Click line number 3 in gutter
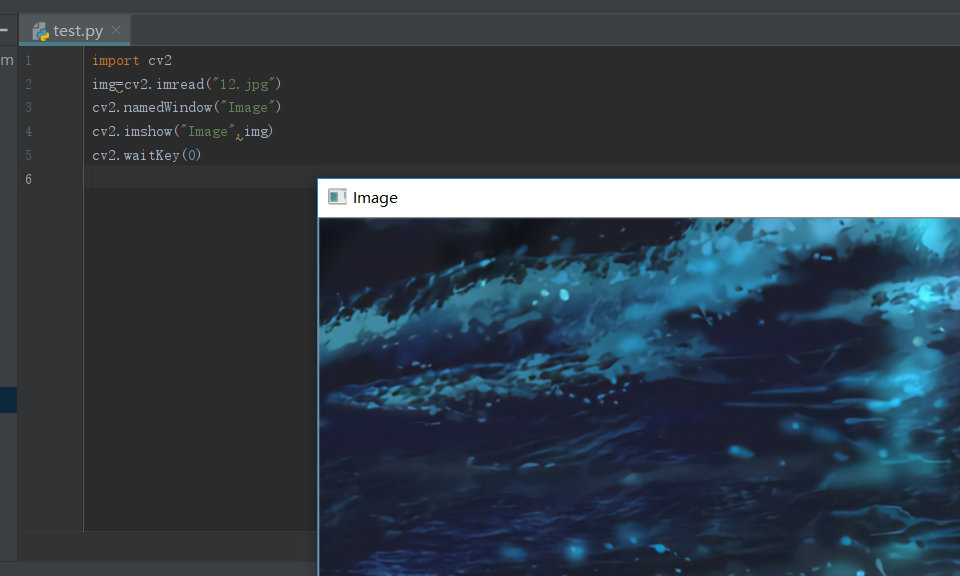The image size is (960, 576). (x=28, y=108)
